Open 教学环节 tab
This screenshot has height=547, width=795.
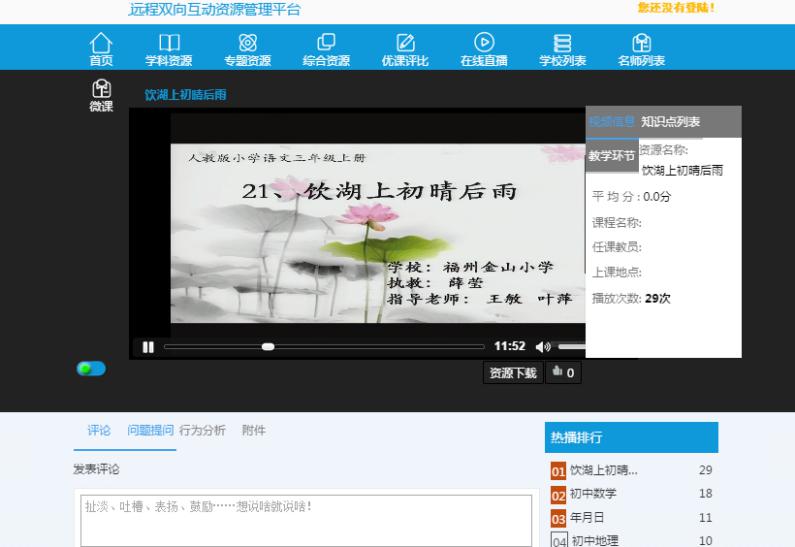coord(611,156)
